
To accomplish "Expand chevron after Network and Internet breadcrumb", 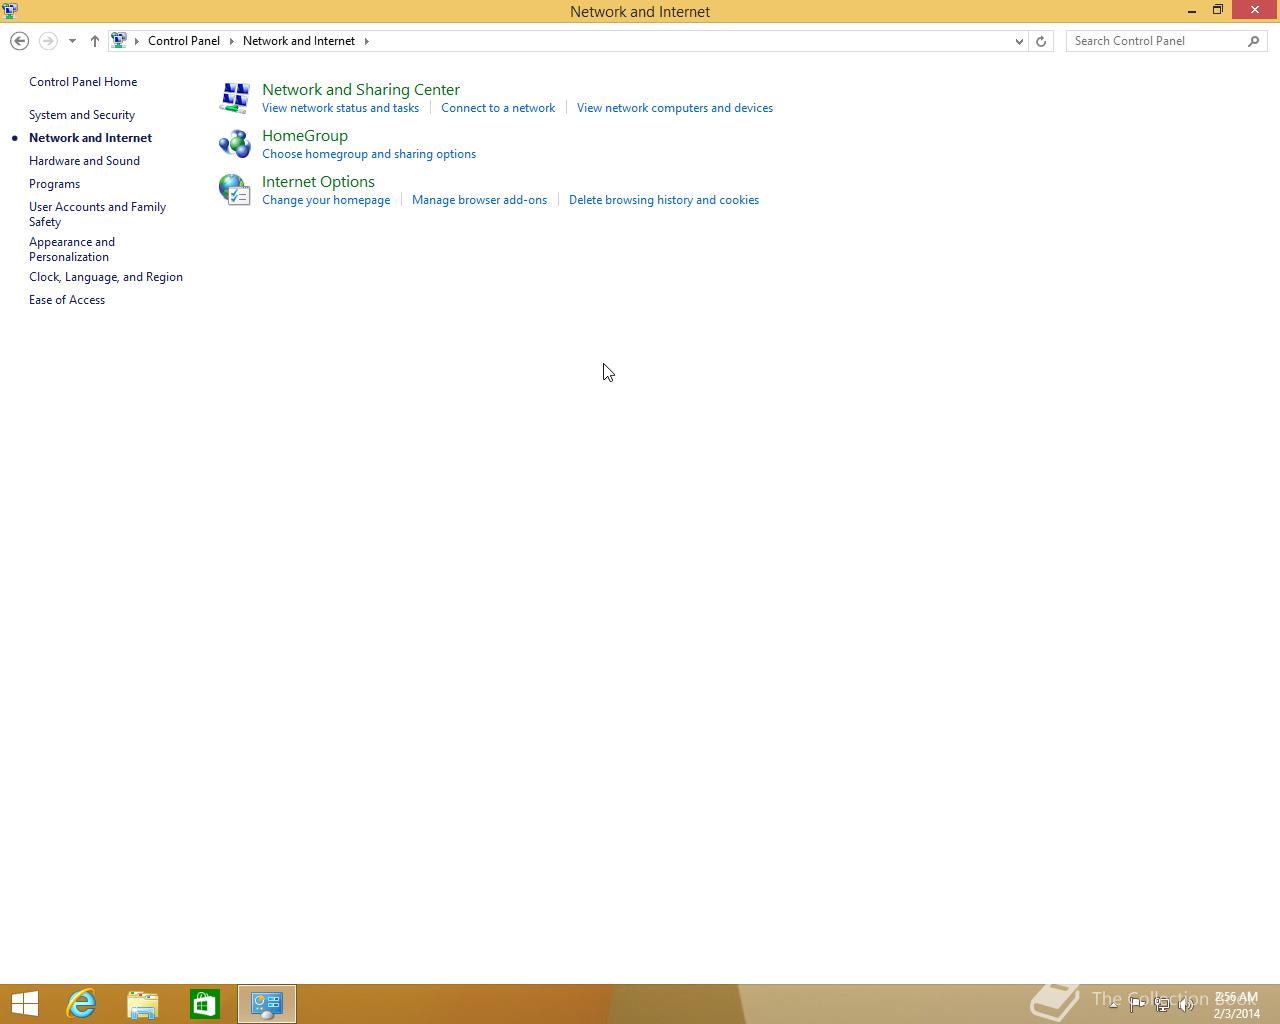I will click(366, 41).
